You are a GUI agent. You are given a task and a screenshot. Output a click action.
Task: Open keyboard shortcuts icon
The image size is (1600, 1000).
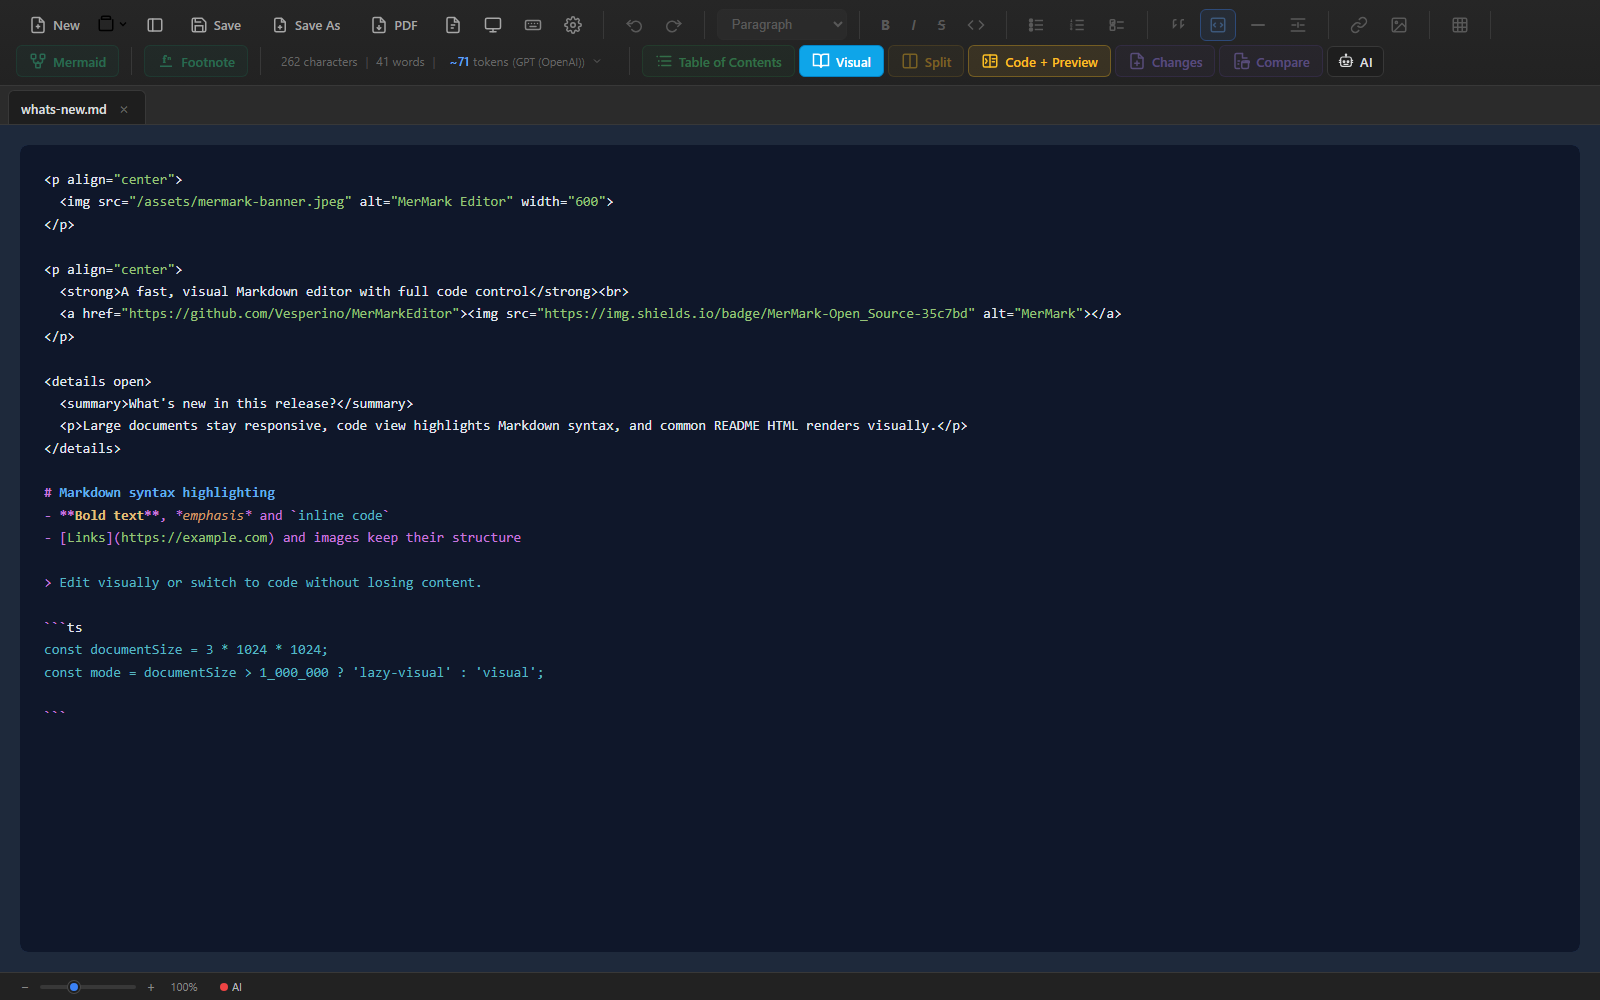tap(533, 25)
